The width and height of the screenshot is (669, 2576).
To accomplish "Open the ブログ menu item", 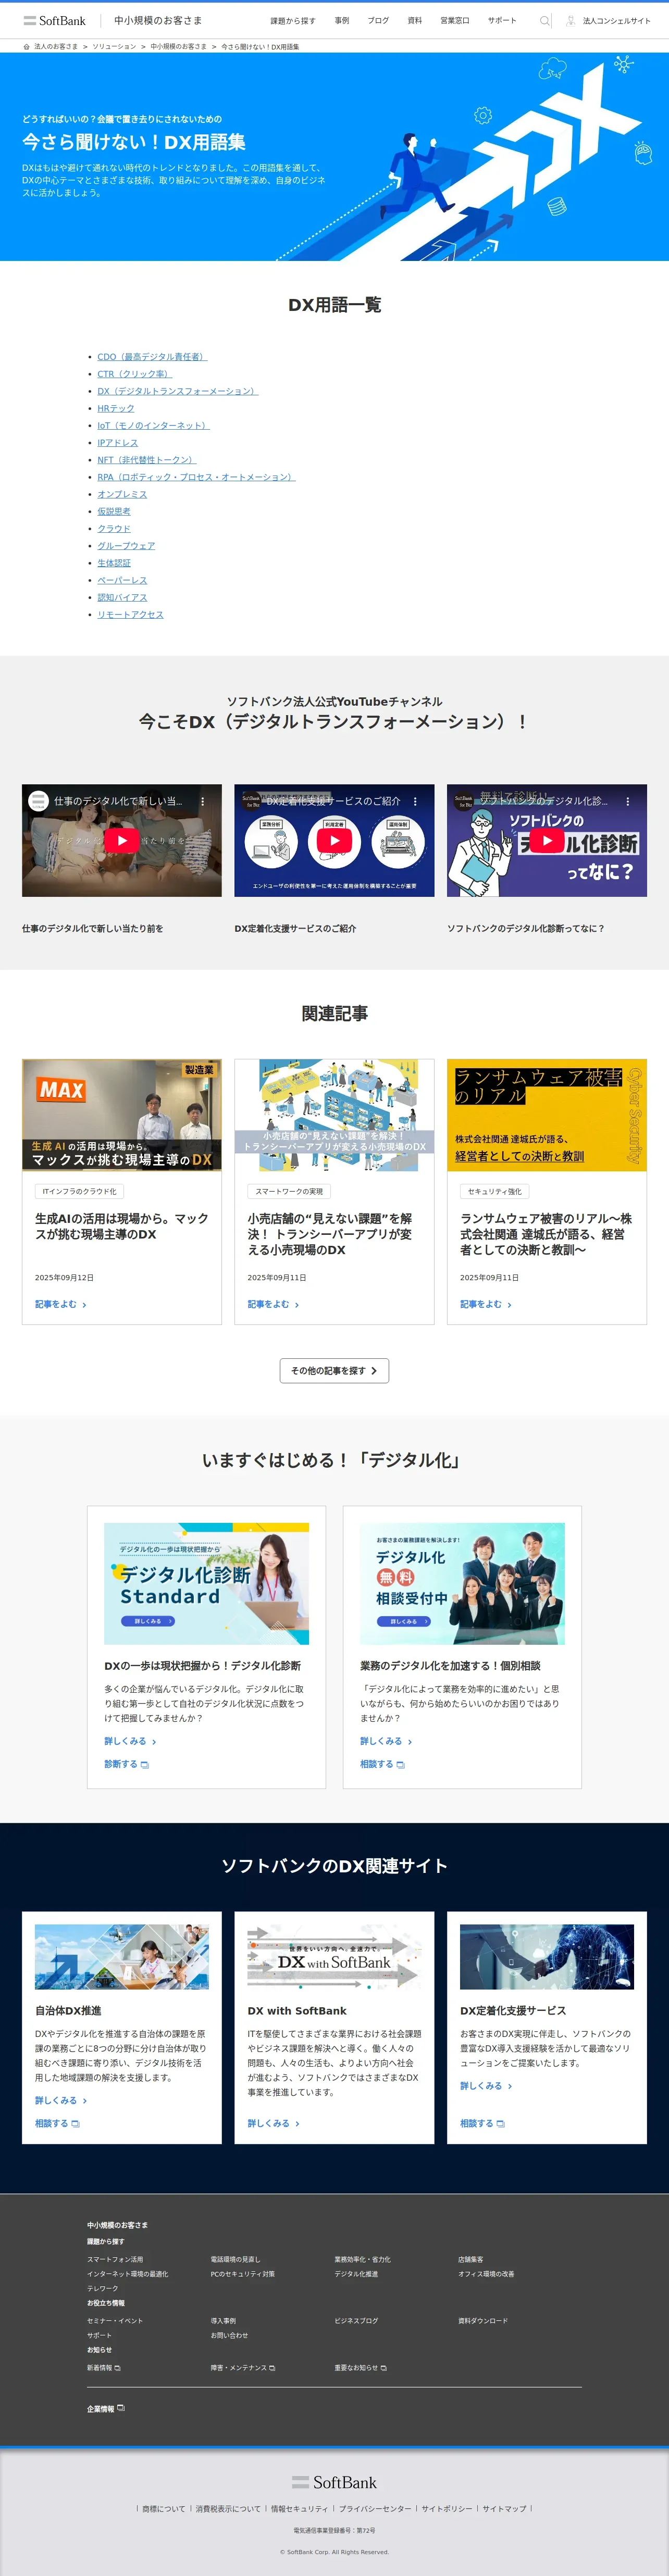I will [378, 20].
